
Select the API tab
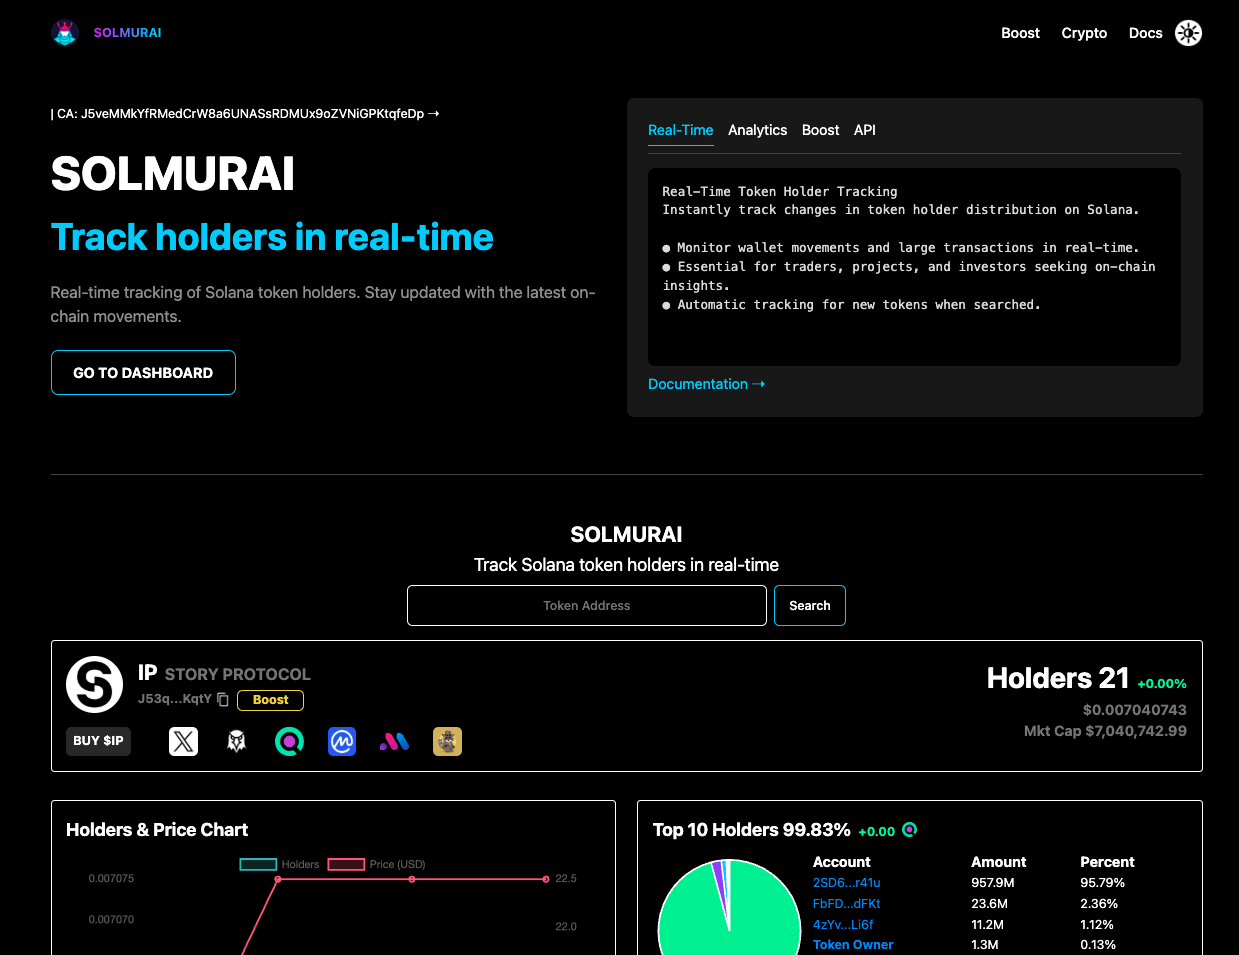[x=864, y=130]
